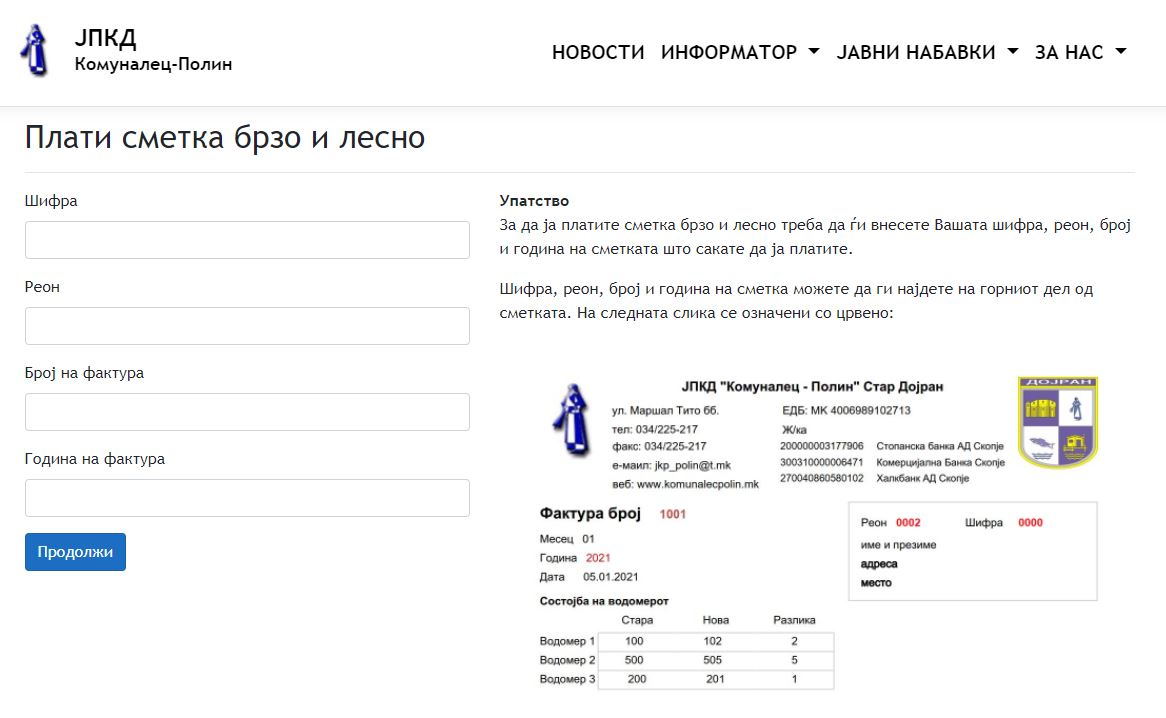The width and height of the screenshot is (1166, 718).
Task: Click the red Шифра value 0000
Action: point(1030,523)
